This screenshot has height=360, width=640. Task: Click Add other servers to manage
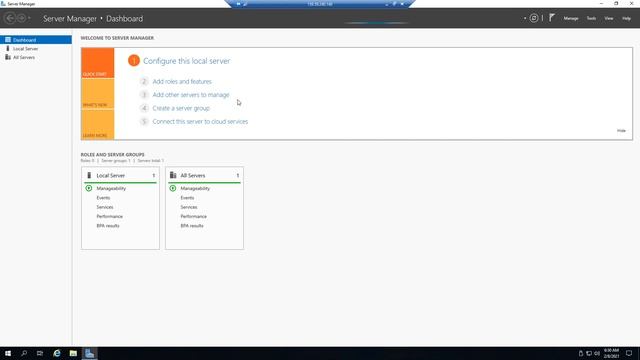pos(191,95)
